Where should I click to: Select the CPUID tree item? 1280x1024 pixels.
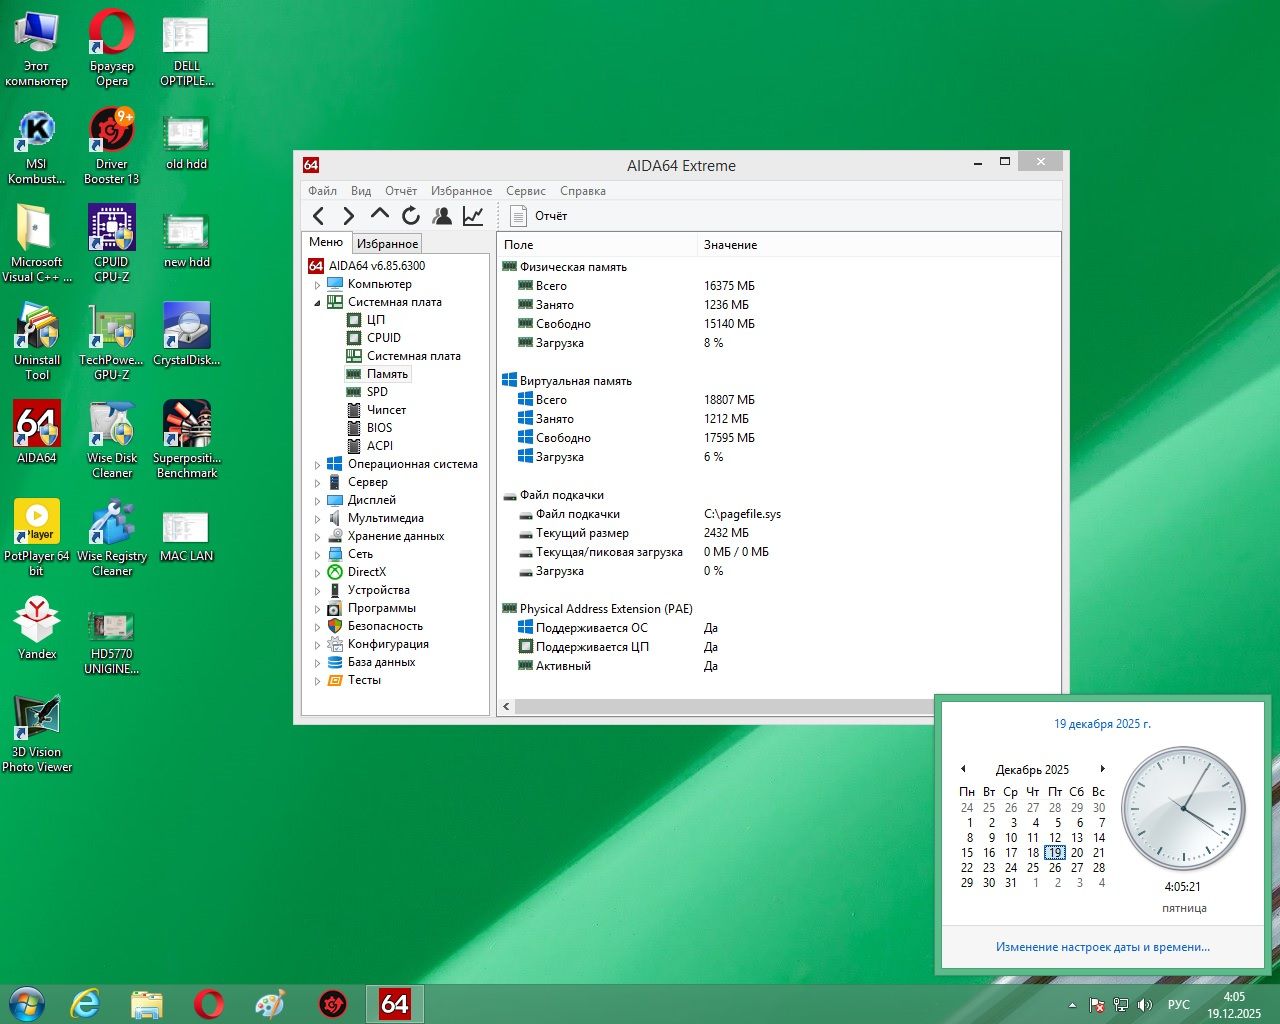[x=383, y=338]
